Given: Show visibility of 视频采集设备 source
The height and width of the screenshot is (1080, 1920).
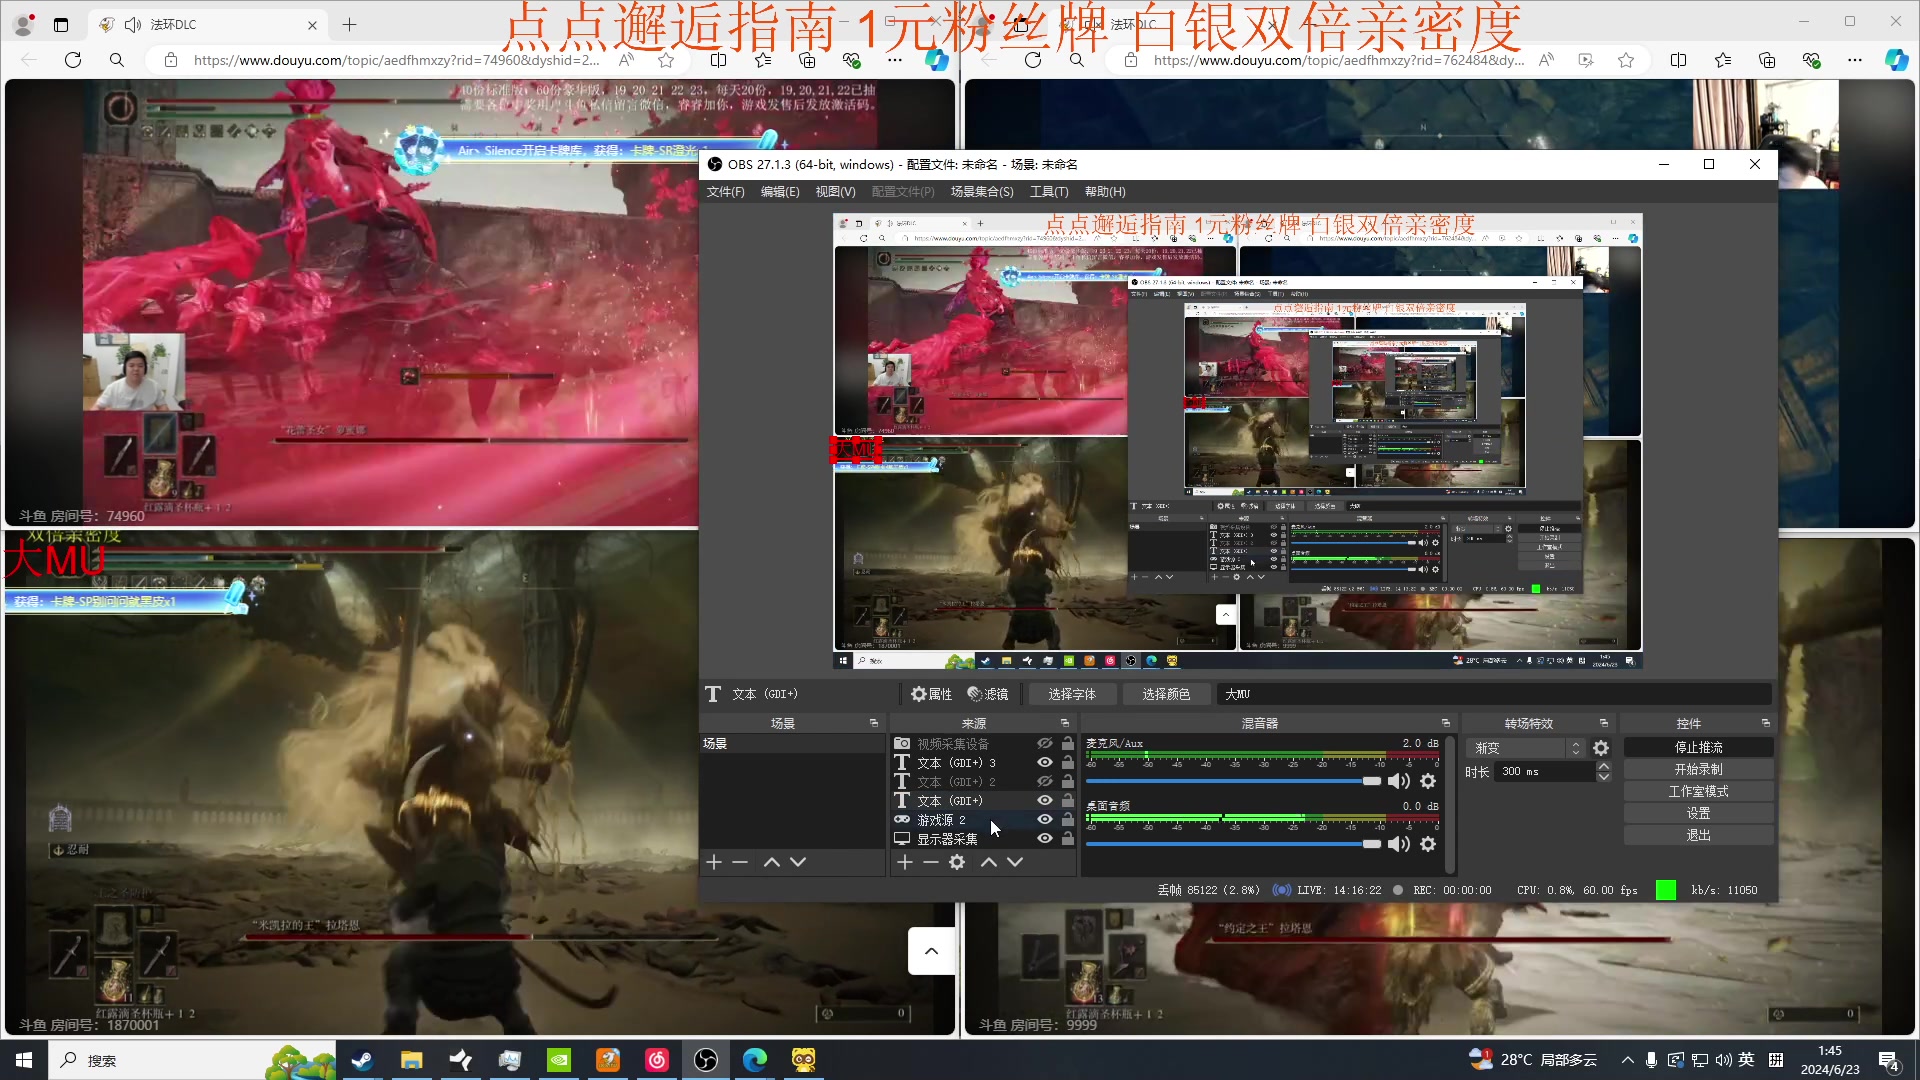Looking at the screenshot, I should 1045,744.
